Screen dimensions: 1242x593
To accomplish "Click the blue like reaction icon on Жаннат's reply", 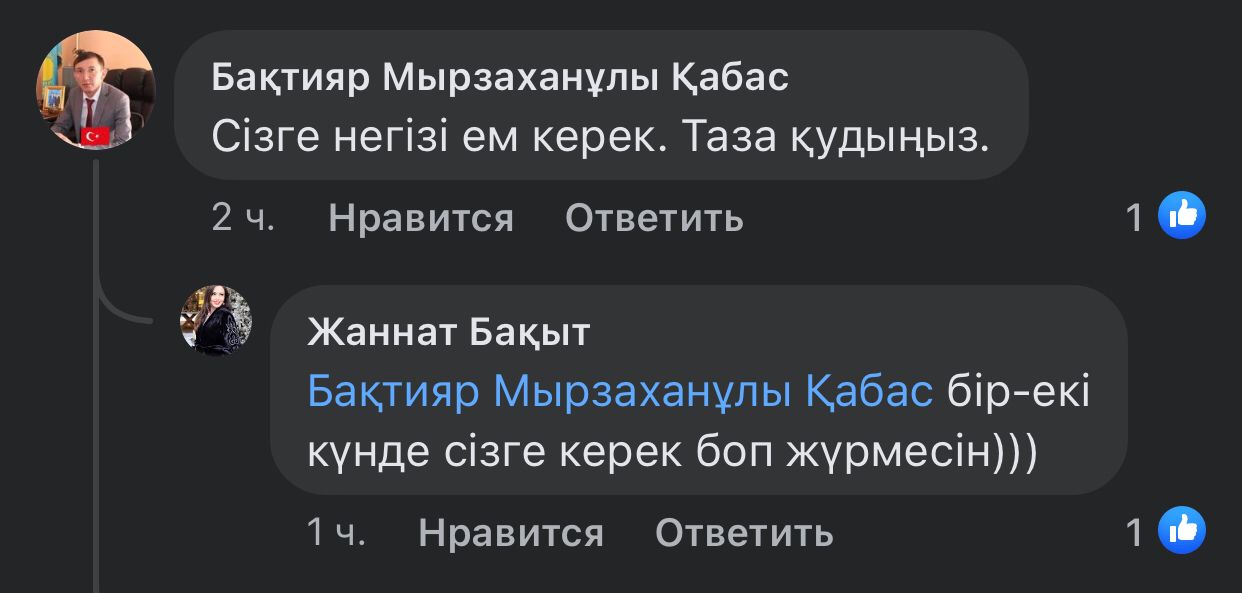I will pos(1181,531).
